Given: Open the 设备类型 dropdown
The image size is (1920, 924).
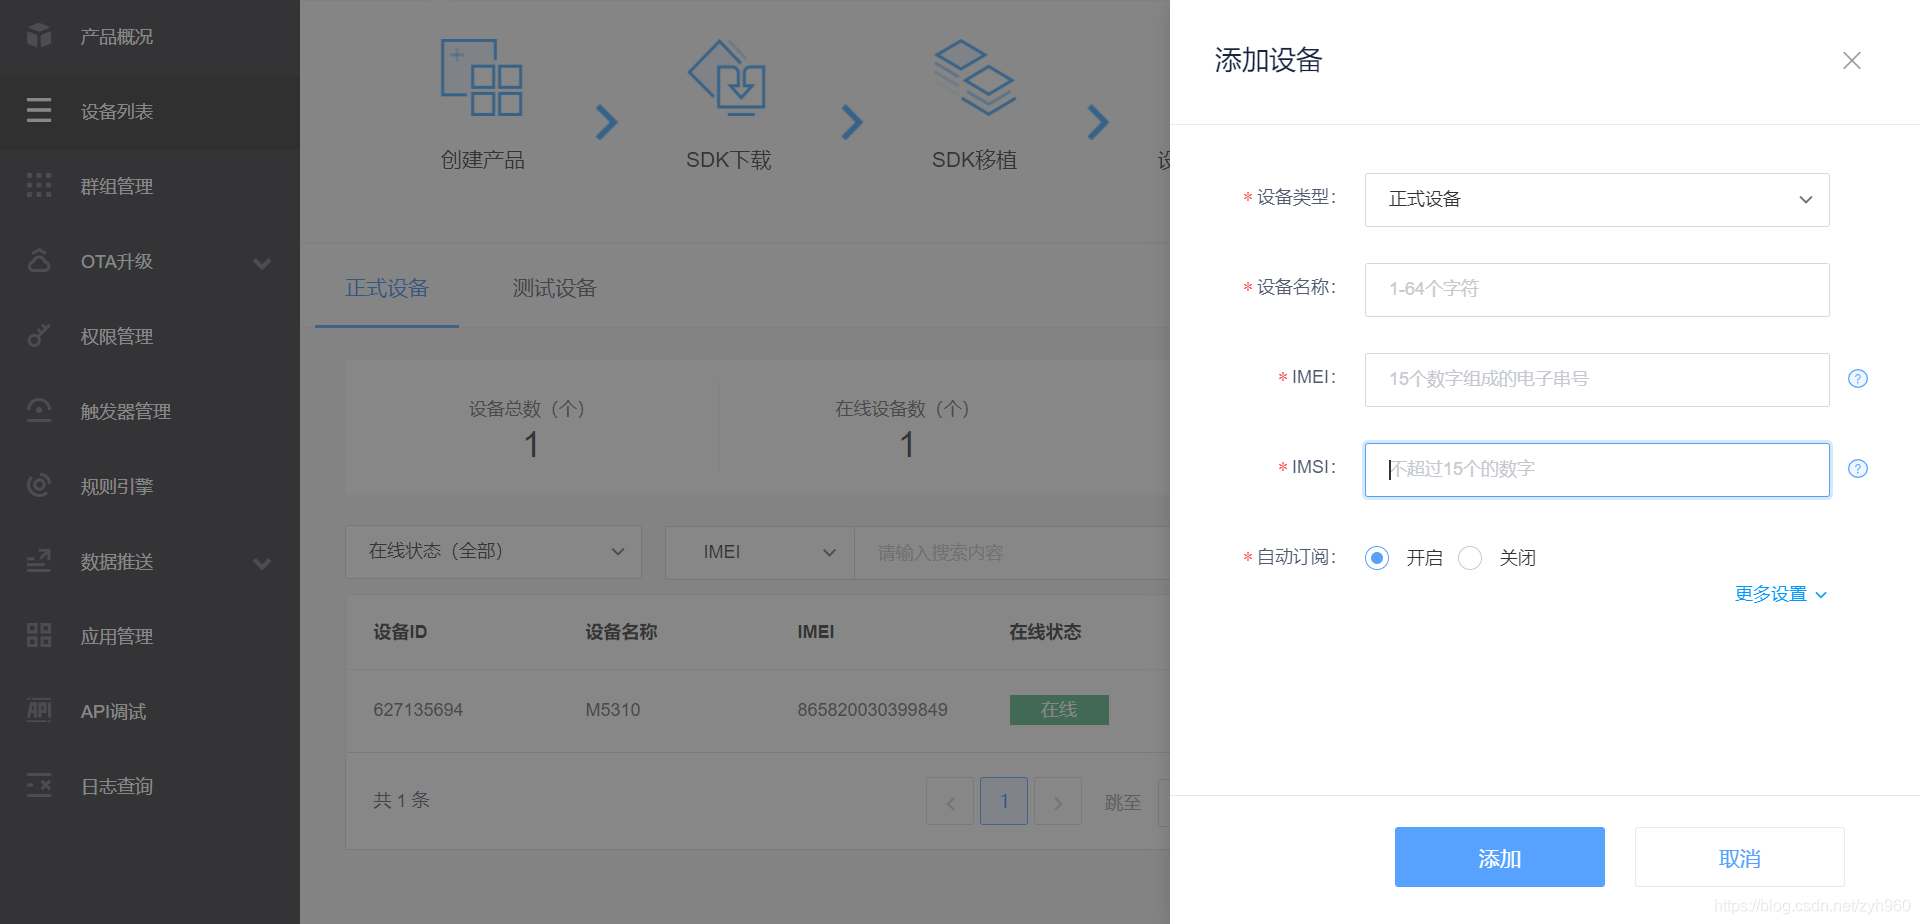Looking at the screenshot, I should [x=1597, y=200].
